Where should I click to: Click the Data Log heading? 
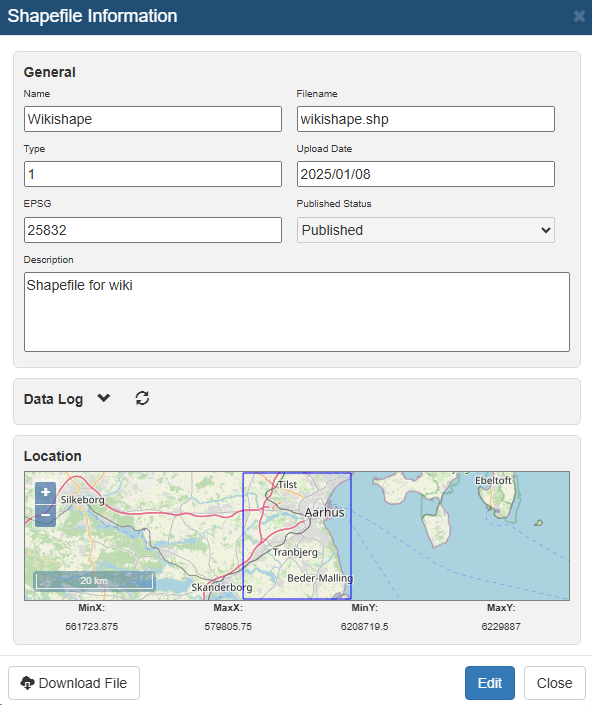[53, 399]
